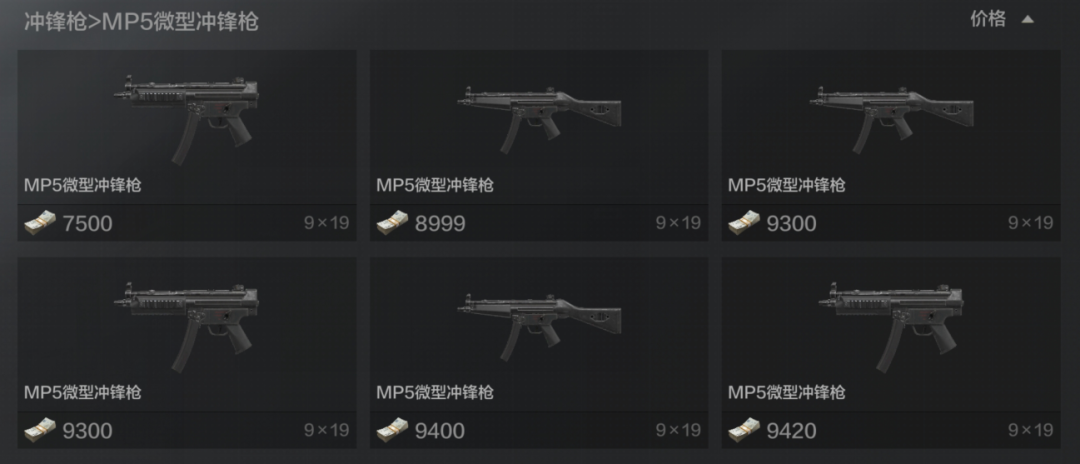Image resolution: width=1080 pixels, height=464 pixels.
Task: Click the money stack icon next to 9400
Action: point(393,430)
